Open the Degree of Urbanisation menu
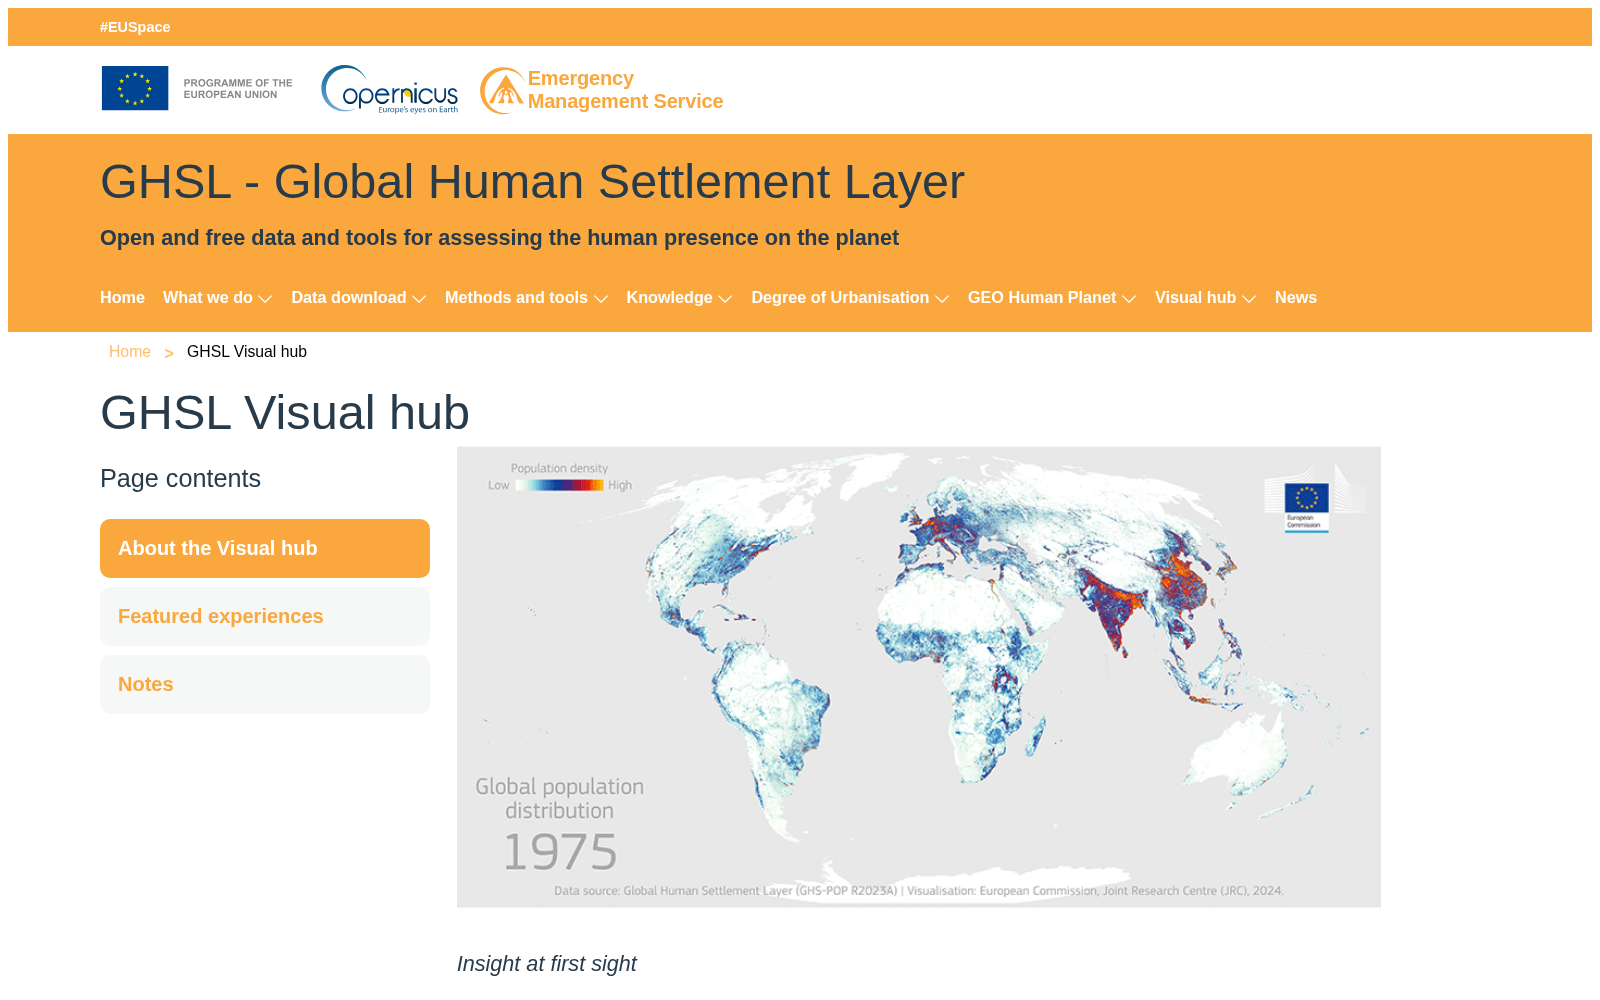 pyautogui.click(x=840, y=298)
